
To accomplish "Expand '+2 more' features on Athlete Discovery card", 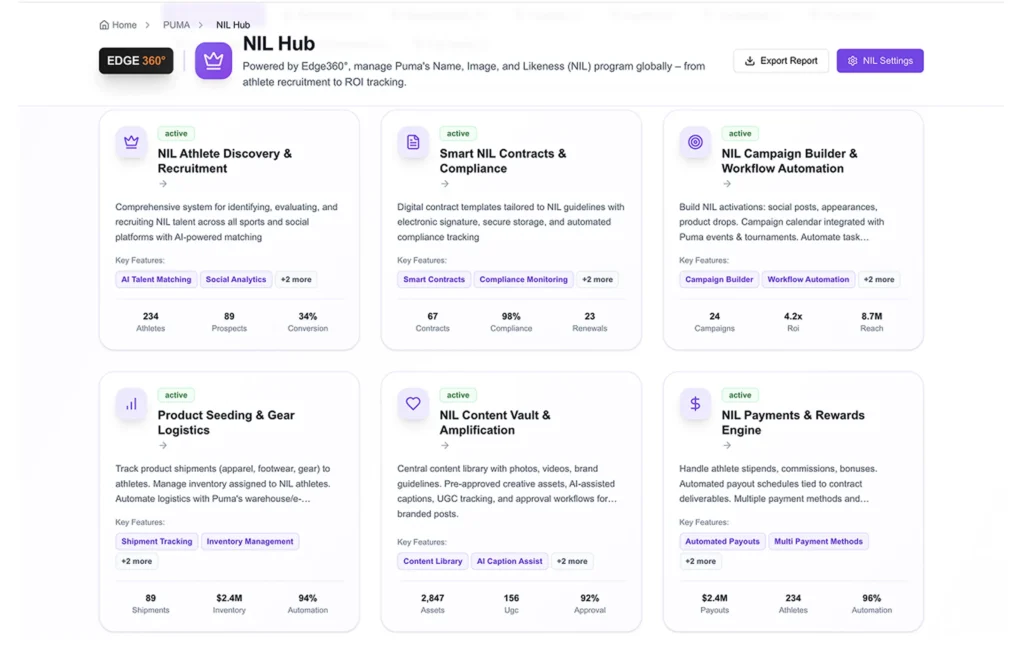I will click(x=295, y=280).
